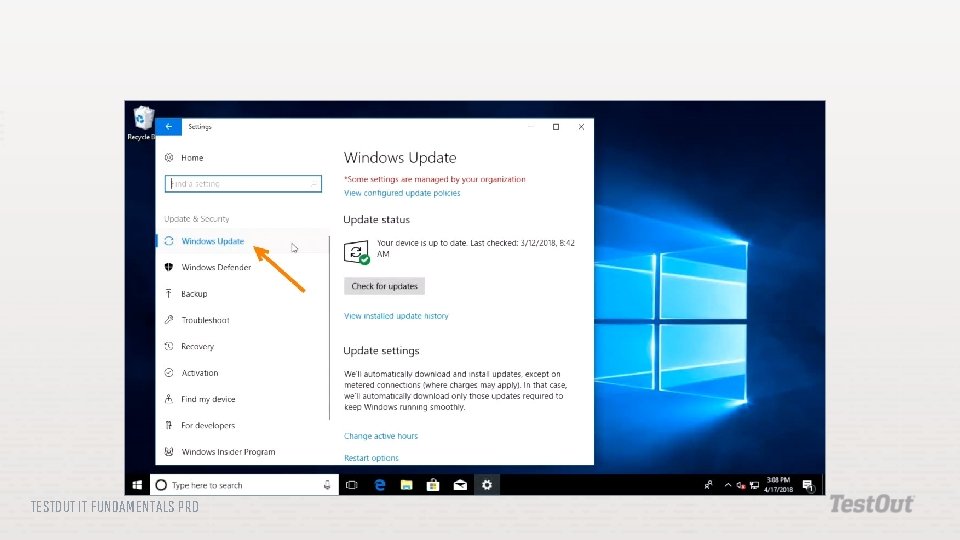
Task: Open View configured update policies link
Action: click(402, 193)
